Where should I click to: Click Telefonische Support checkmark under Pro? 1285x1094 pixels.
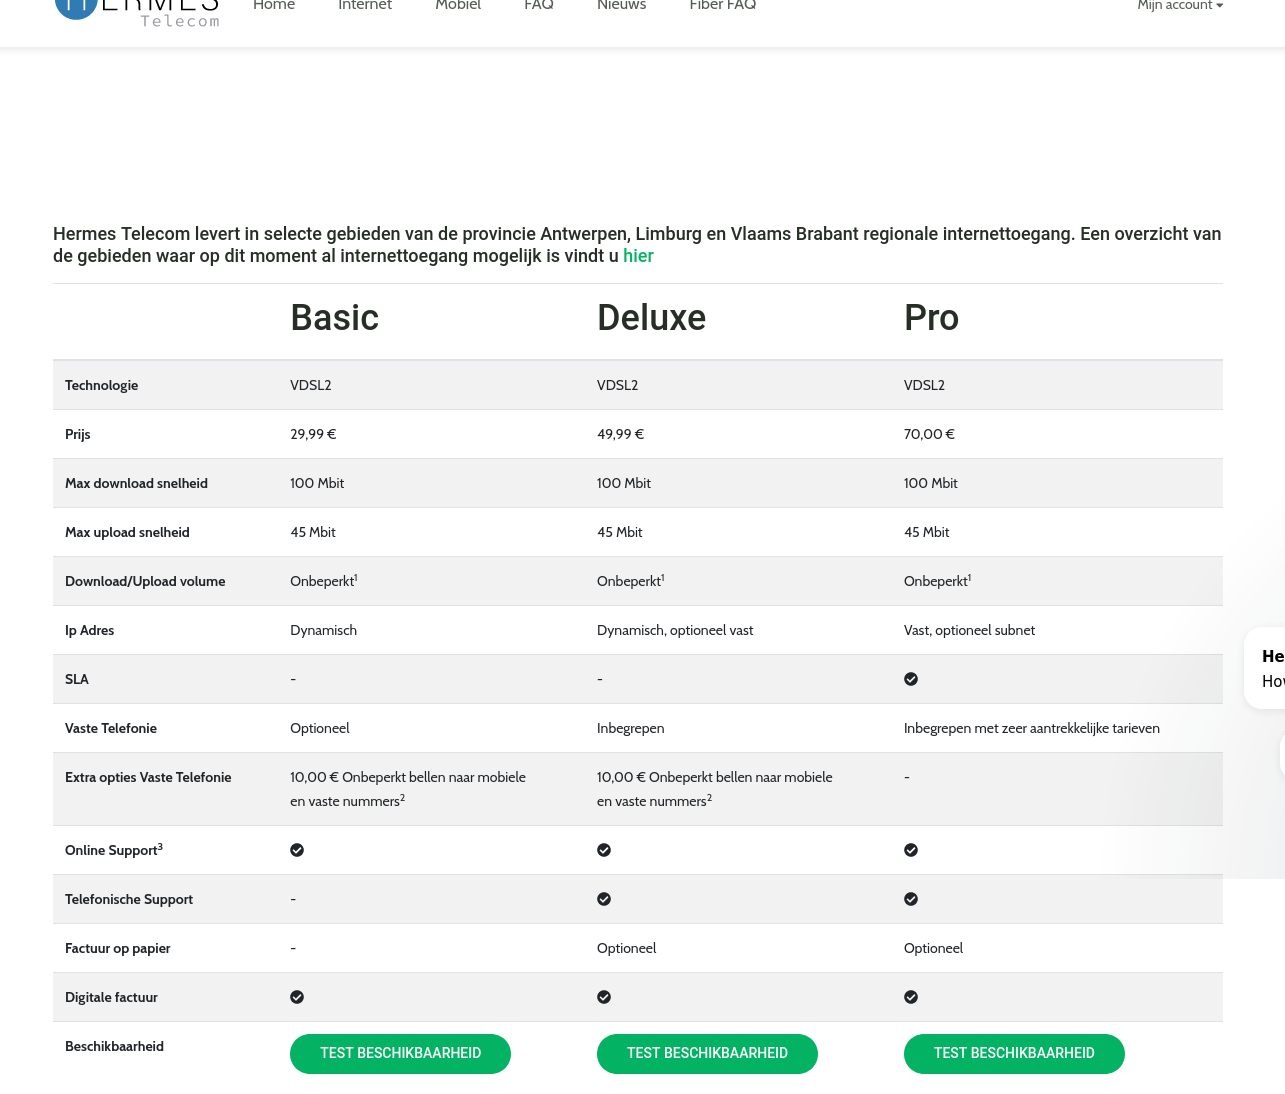(x=911, y=899)
